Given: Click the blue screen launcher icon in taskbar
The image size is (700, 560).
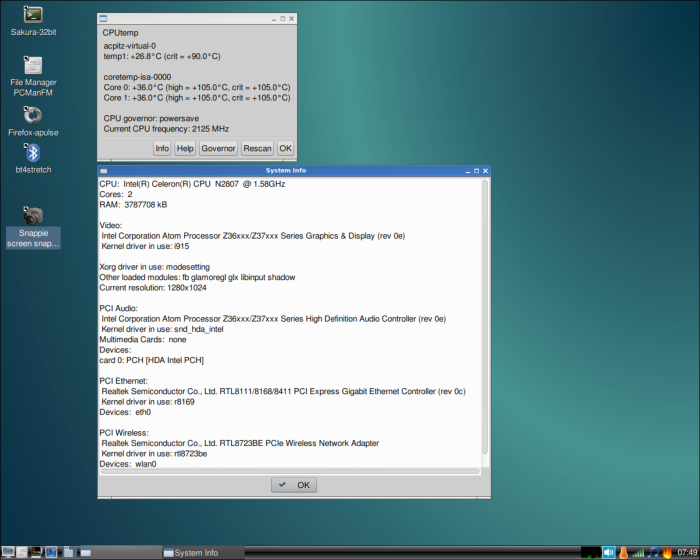Looking at the screenshot, I should [x=51, y=552].
